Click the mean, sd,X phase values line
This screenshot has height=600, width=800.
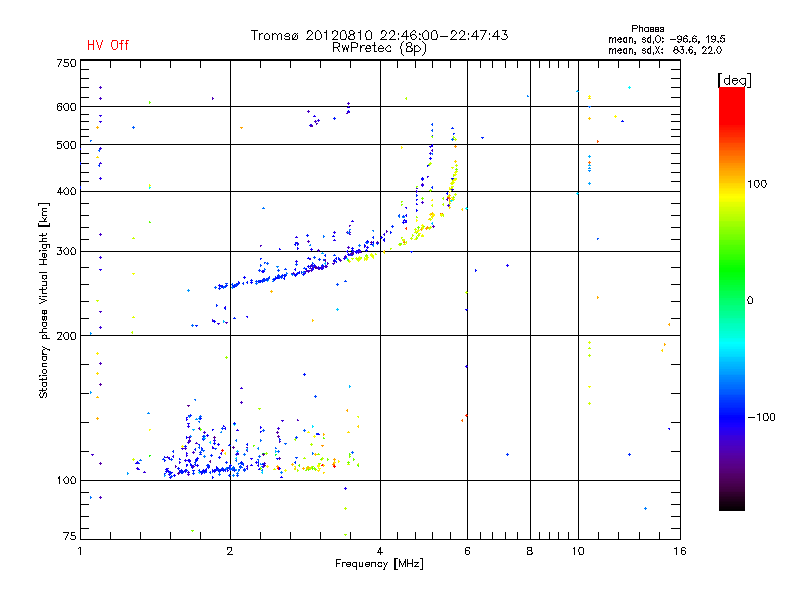coord(665,50)
